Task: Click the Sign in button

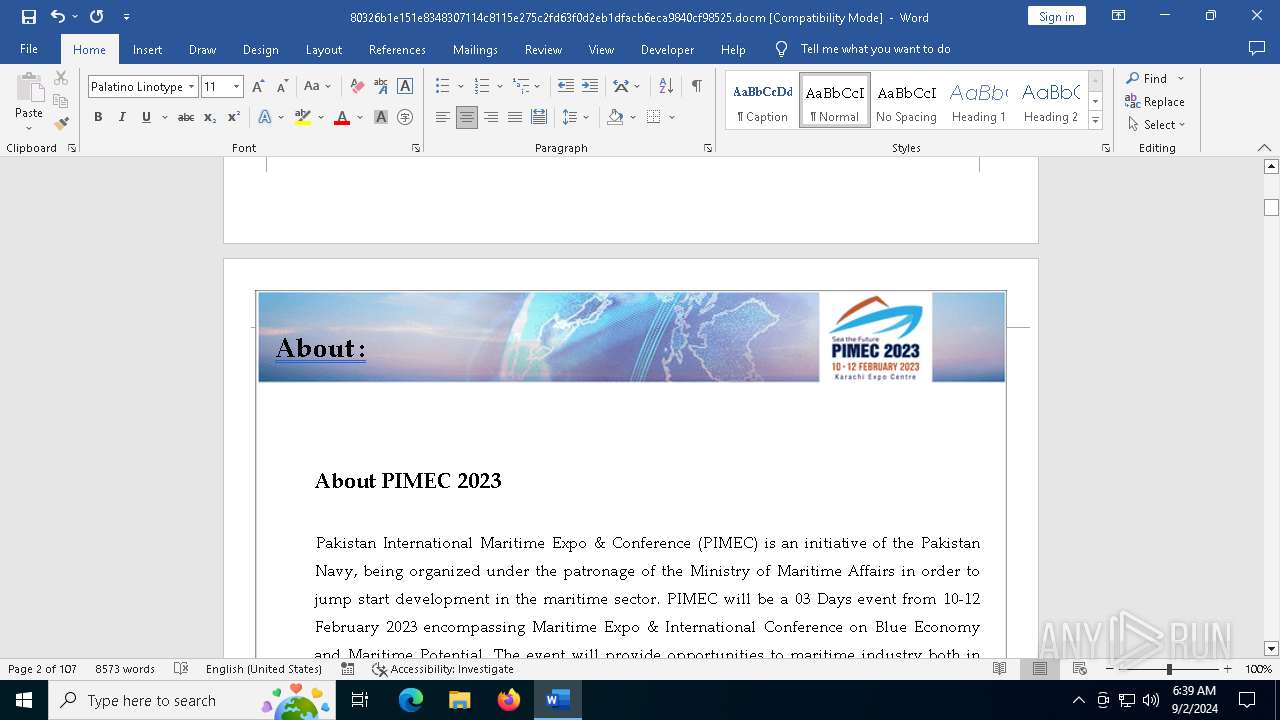Action: 1056,16
